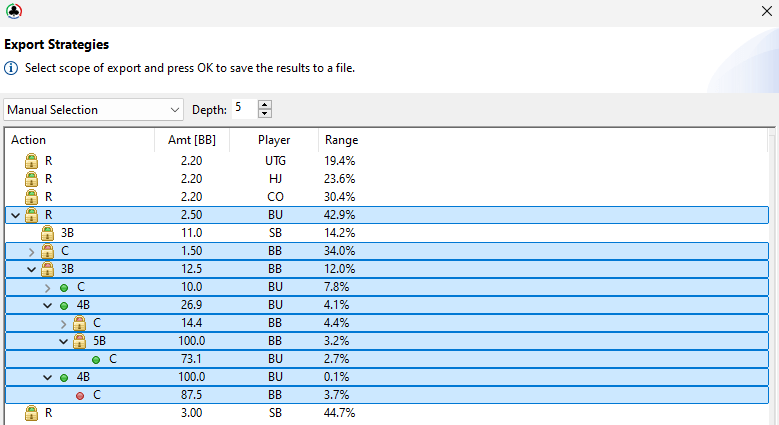This screenshot has width=779, height=425.
Task: Click the red dot on the BB call 87.5 row
Action: tap(79, 395)
